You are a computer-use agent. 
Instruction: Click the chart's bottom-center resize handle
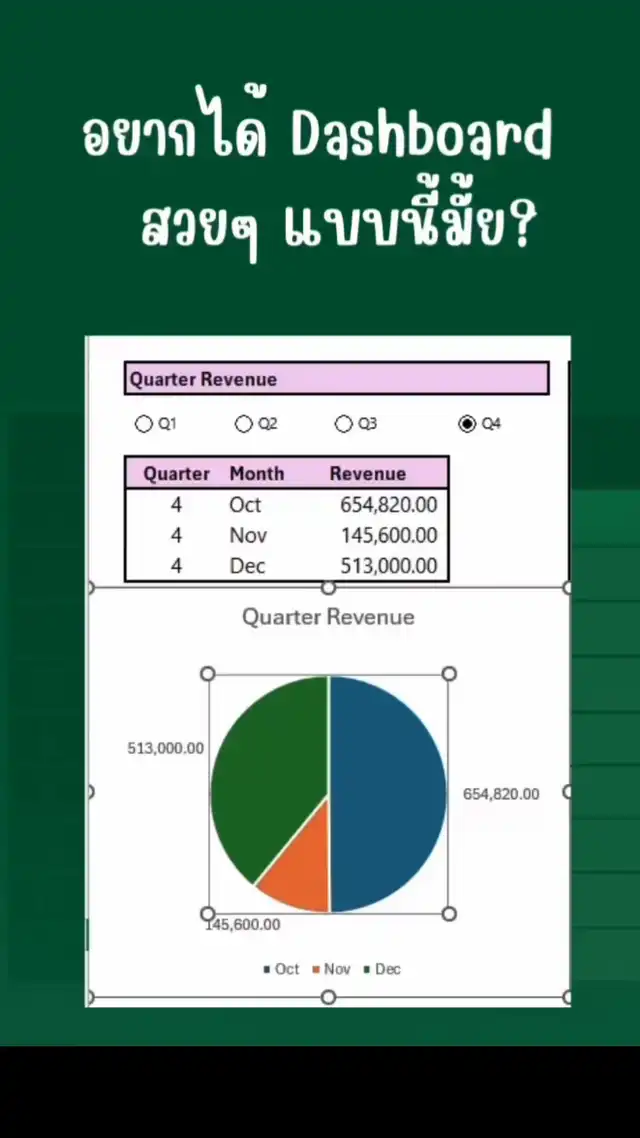(x=328, y=997)
